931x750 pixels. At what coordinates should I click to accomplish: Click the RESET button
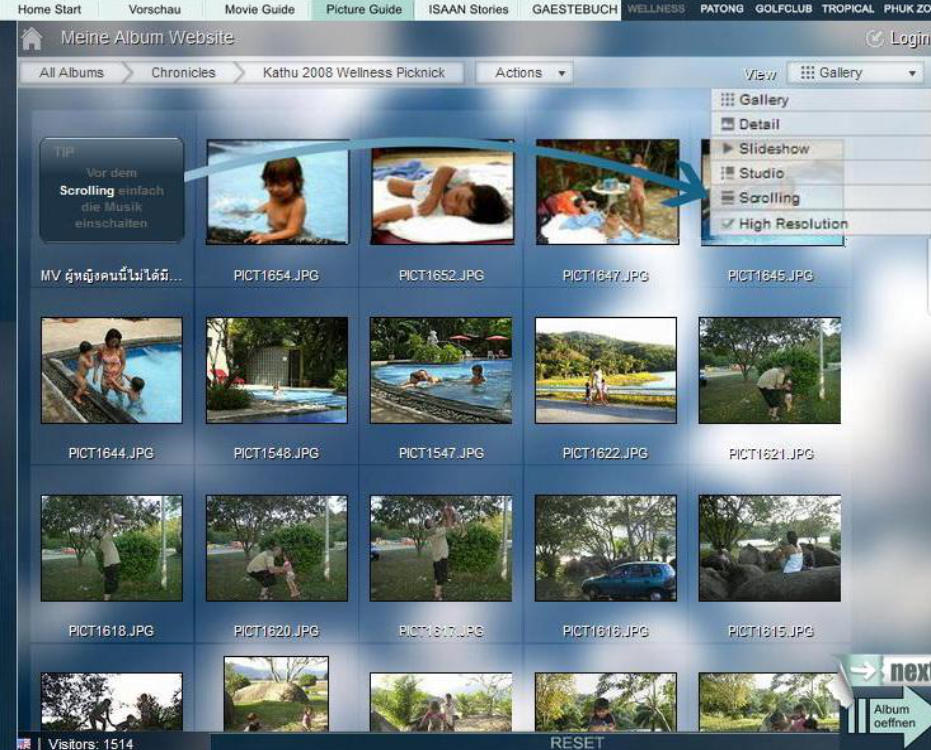(577, 743)
